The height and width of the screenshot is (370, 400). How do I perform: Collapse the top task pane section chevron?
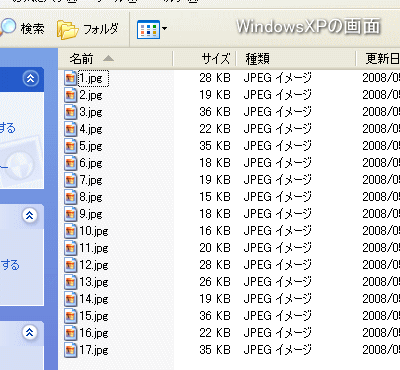coord(30,79)
